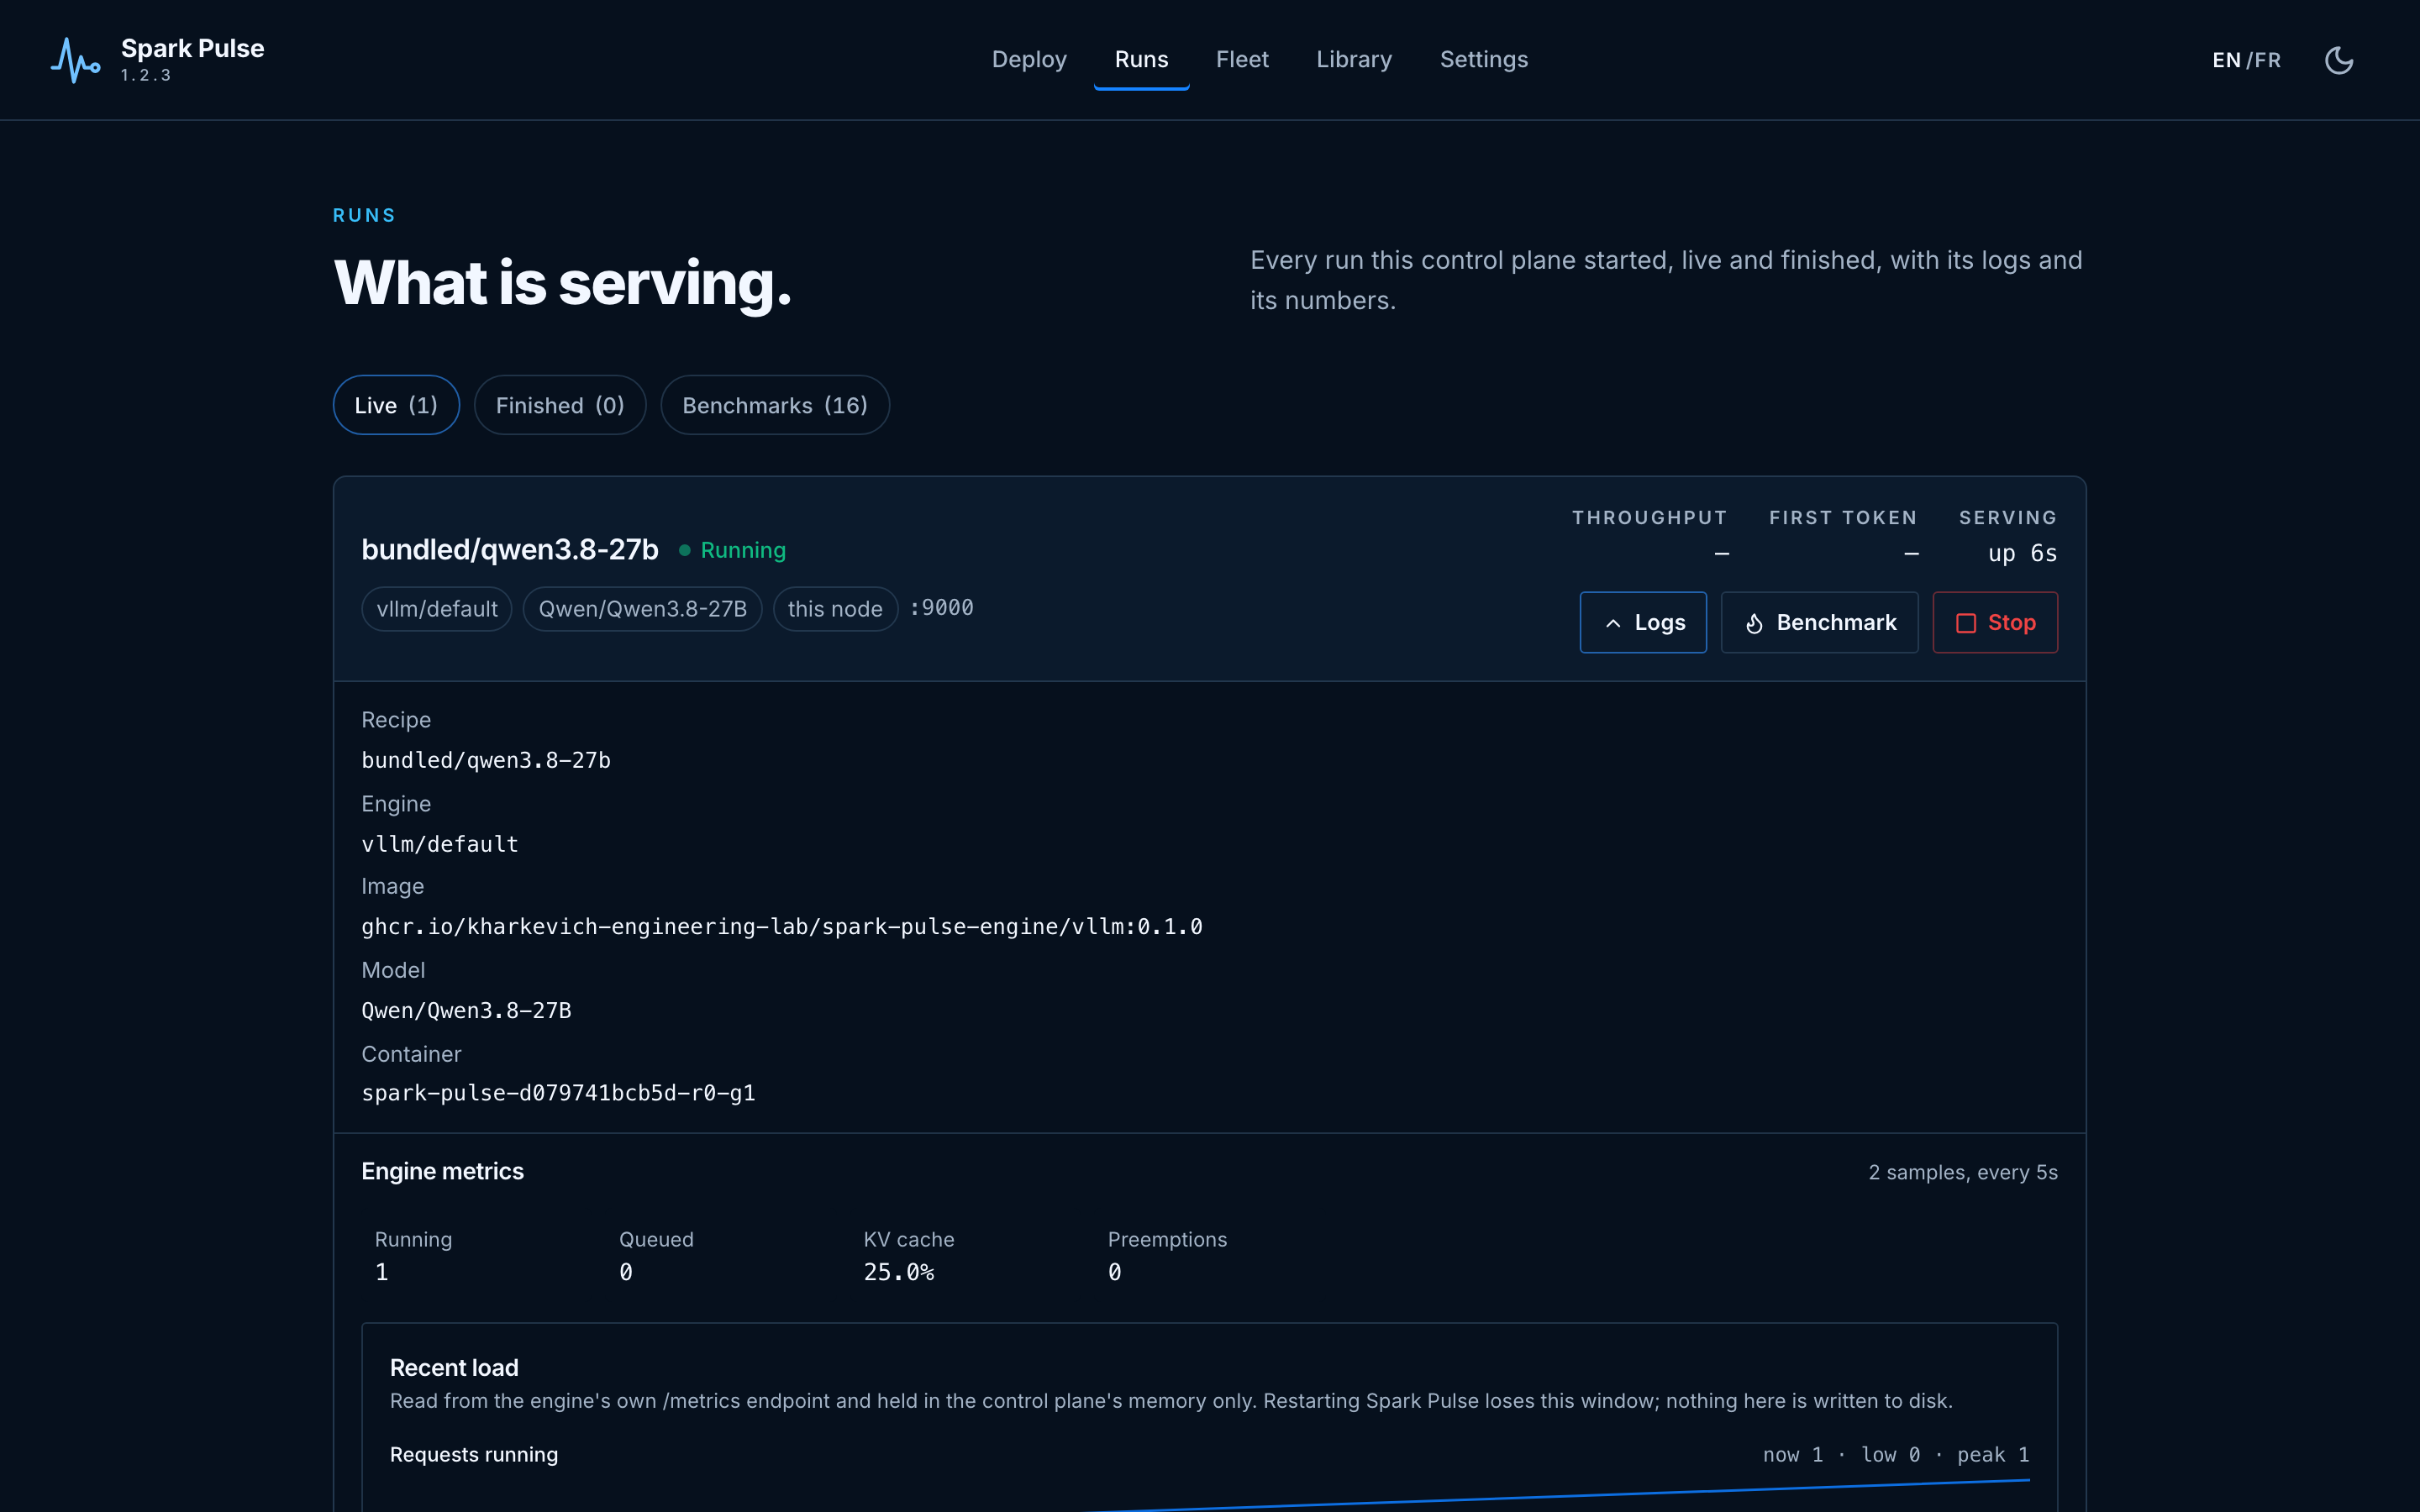2420x1512 pixels.
Task: Switch language to EN
Action: (x=2226, y=60)
